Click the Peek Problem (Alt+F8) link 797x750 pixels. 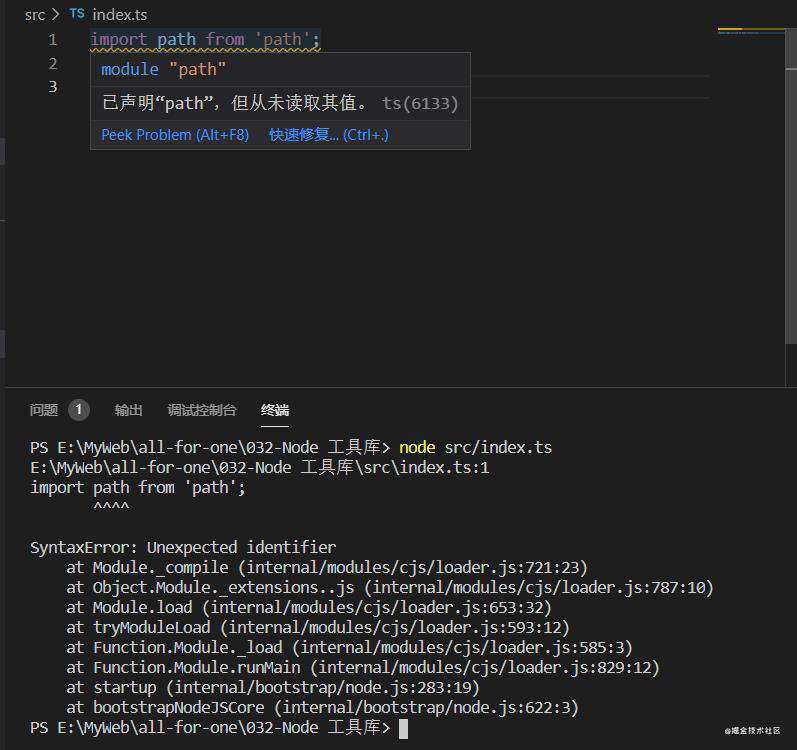pyautogui.click(x=175, y=135)
